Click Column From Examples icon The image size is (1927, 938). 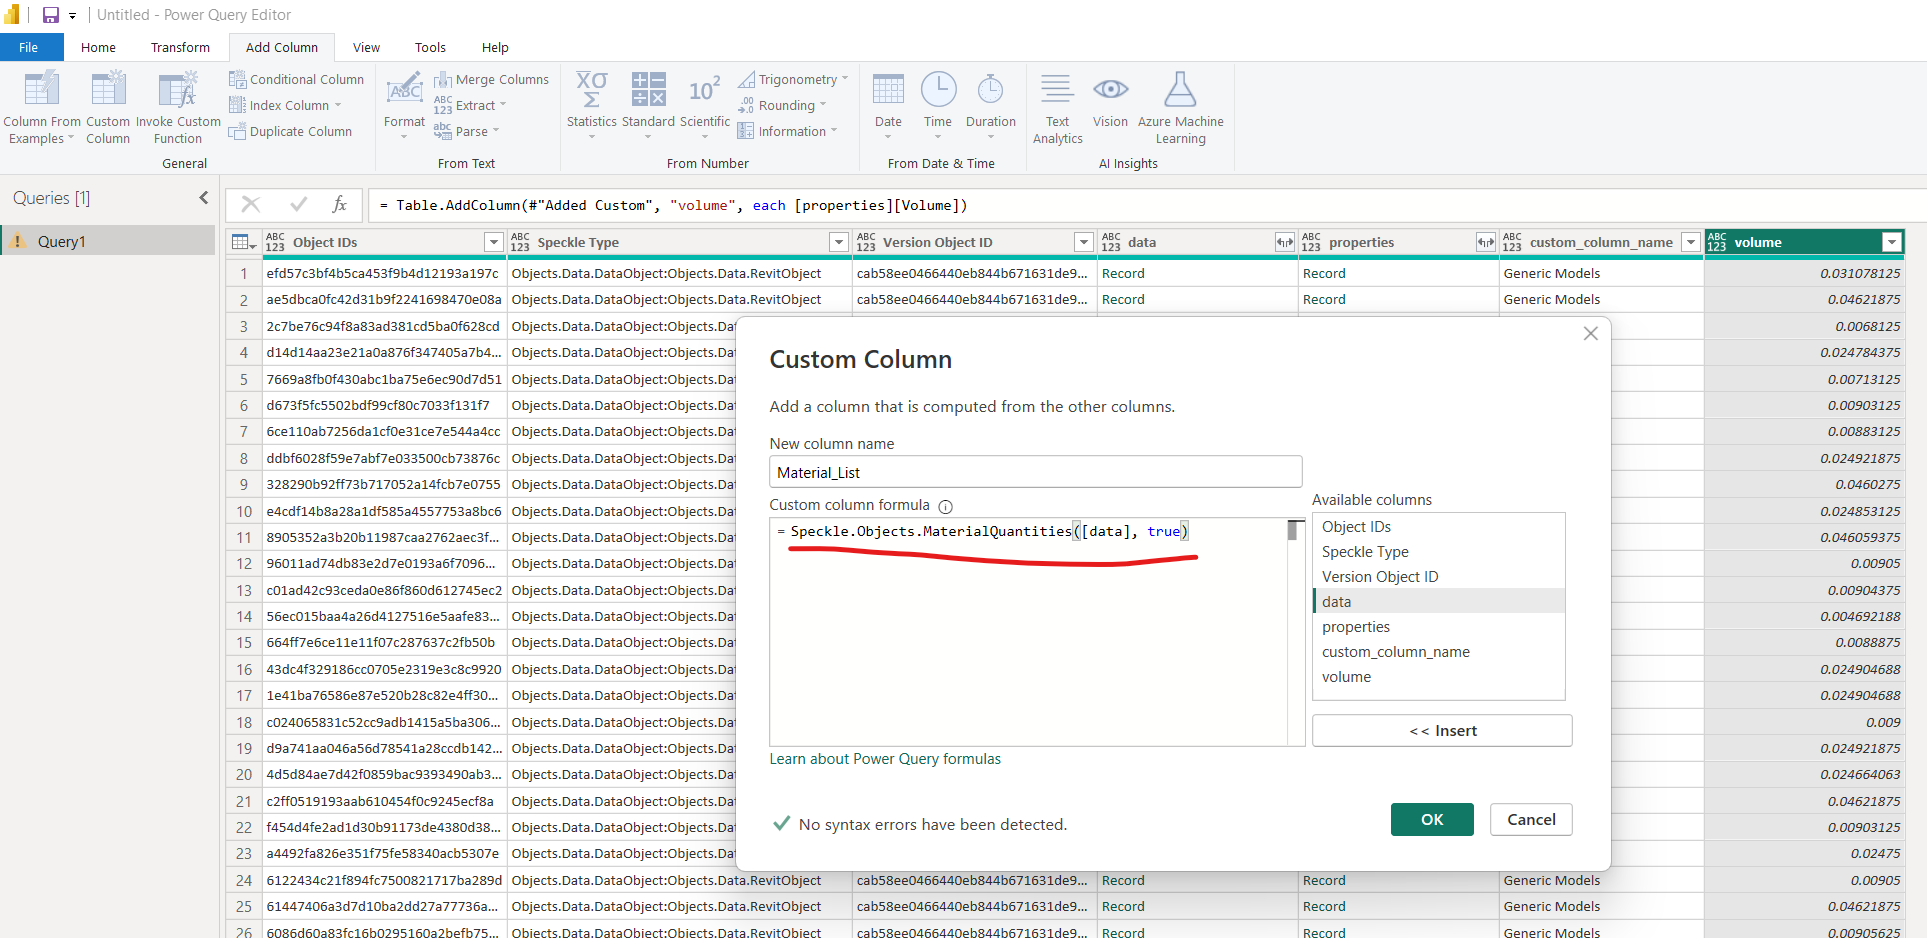coord(41,90)
